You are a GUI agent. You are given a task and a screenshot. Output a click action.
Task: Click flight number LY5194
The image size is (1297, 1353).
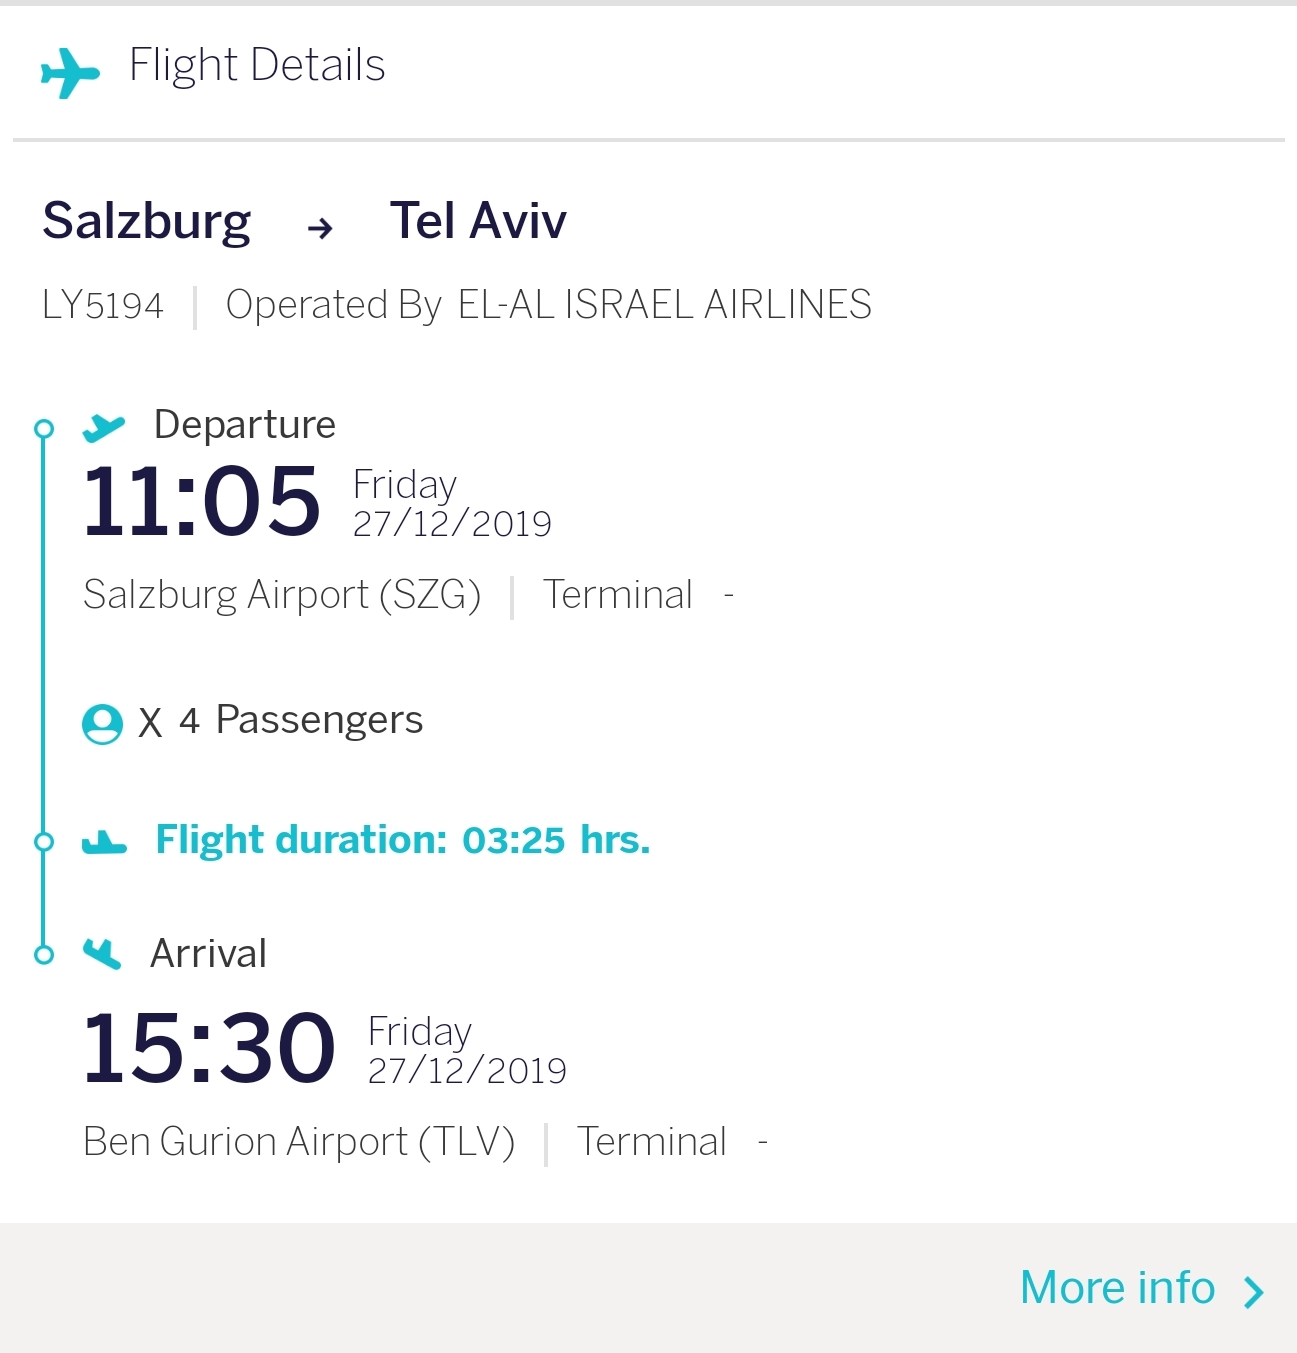click(103, 305)
